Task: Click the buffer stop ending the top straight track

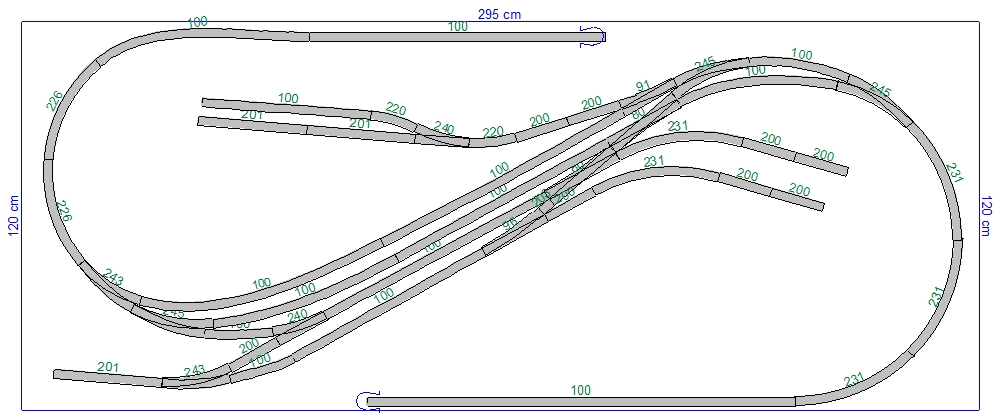Action: 595,37
